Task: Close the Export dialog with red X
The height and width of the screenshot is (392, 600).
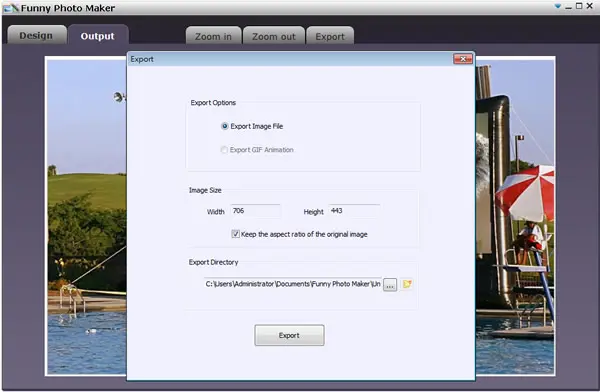Action: [x=463, y=59]
